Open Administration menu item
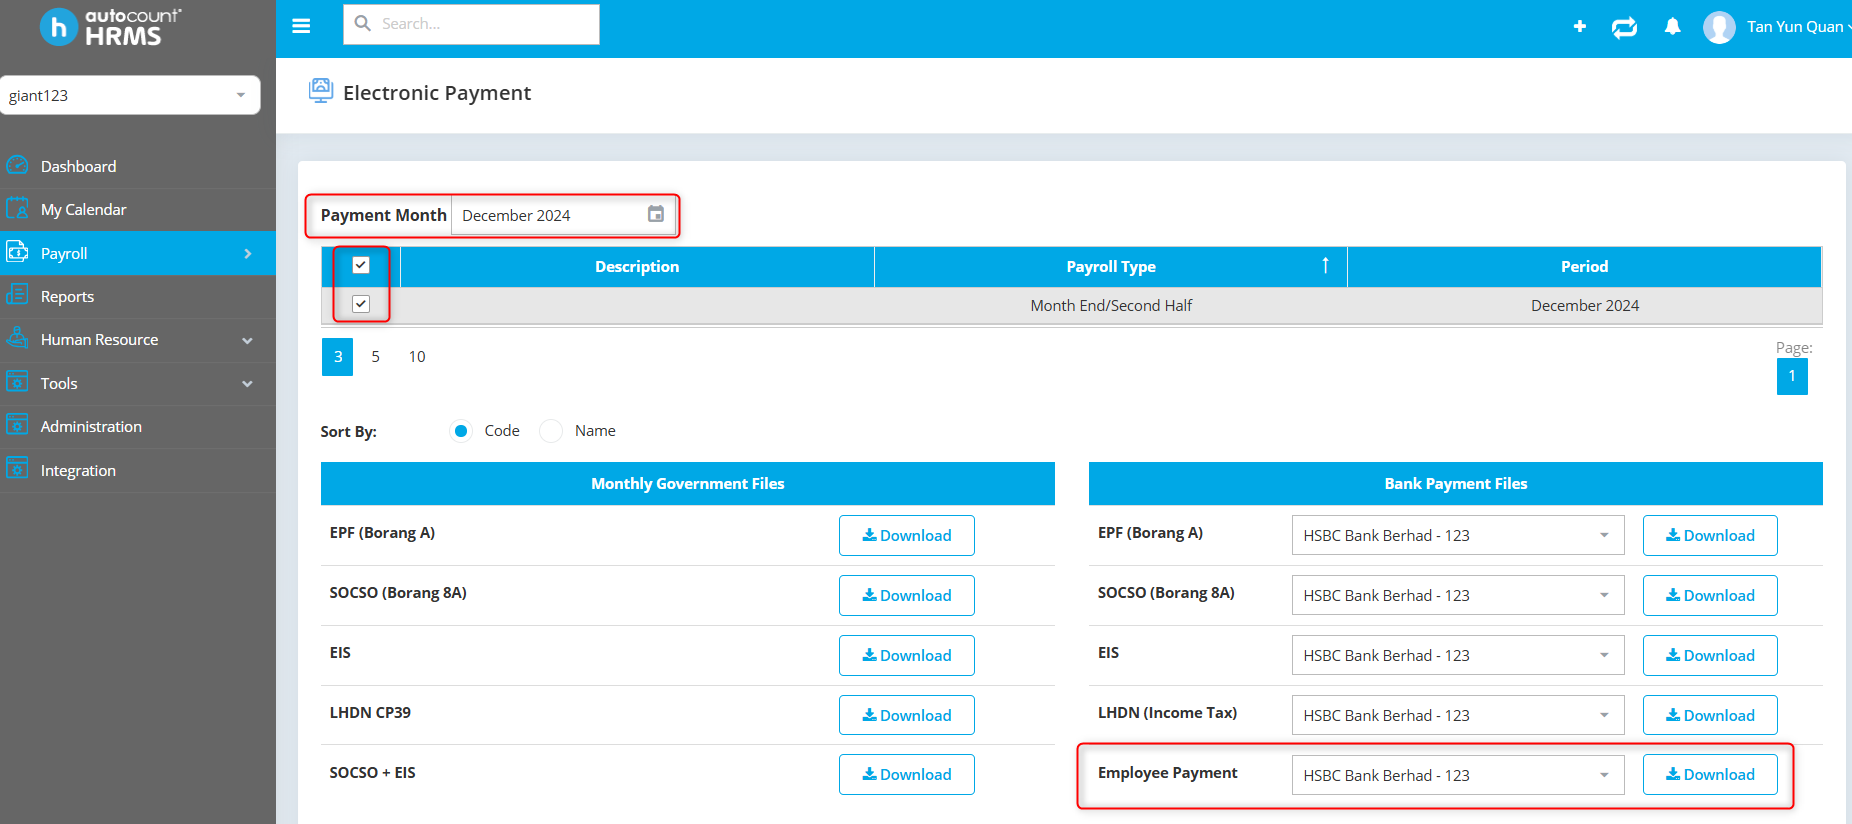This screenshot has width=1852, height=824. click(138, 426)
